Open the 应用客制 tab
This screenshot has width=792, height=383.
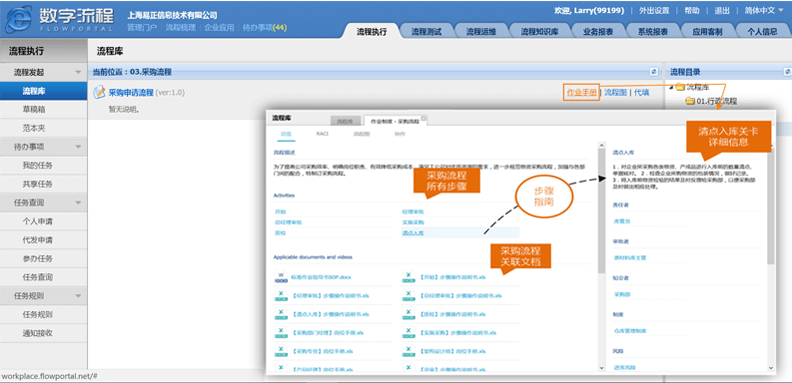coord(707,31)
